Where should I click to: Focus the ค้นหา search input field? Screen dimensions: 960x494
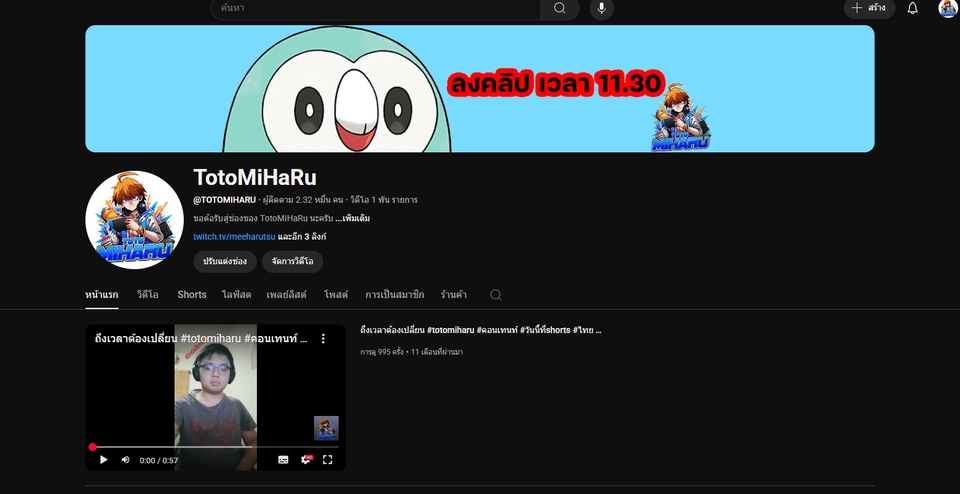[375, 8]
